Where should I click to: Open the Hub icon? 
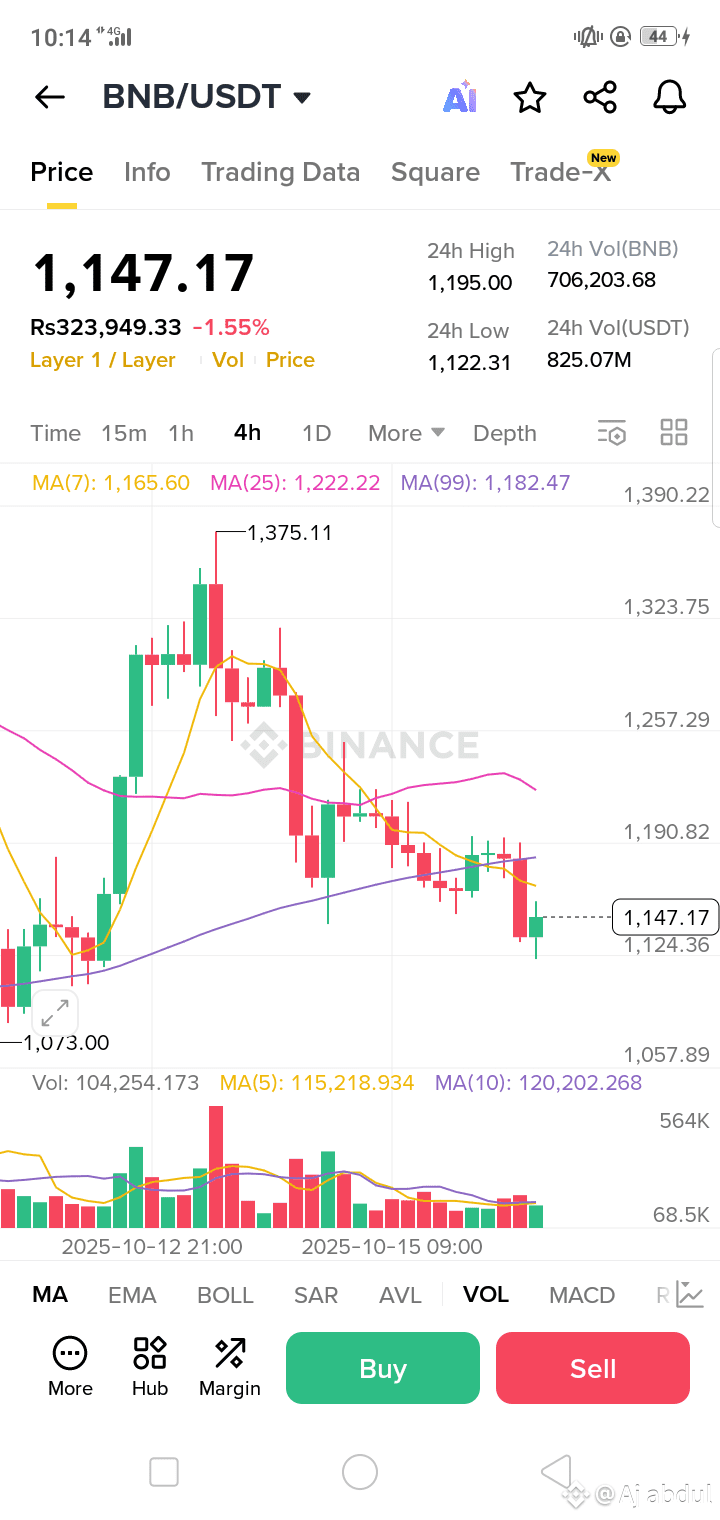(150, 1367)
